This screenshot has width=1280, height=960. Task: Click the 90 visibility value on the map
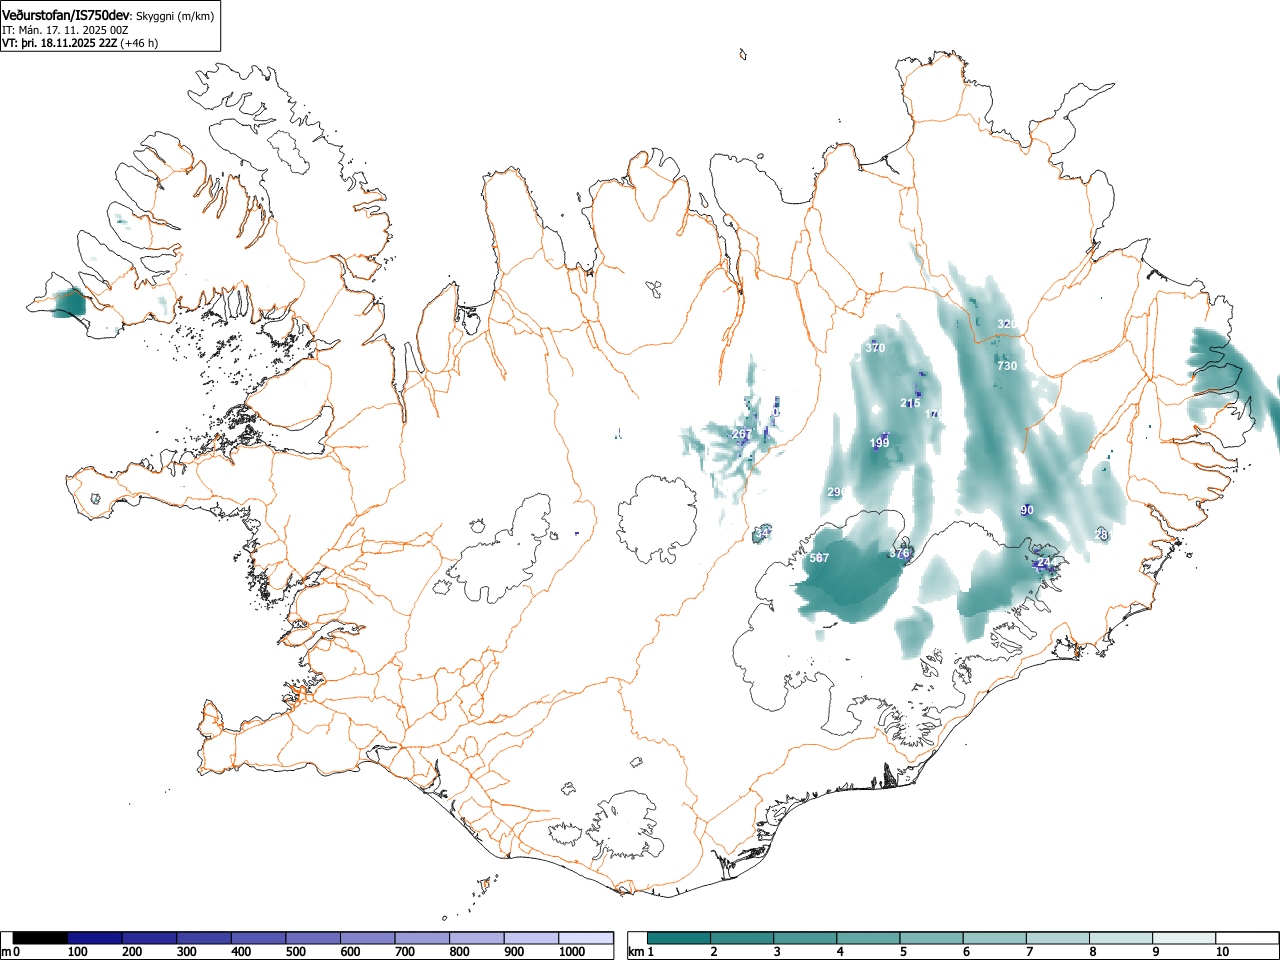[1027, 510]
